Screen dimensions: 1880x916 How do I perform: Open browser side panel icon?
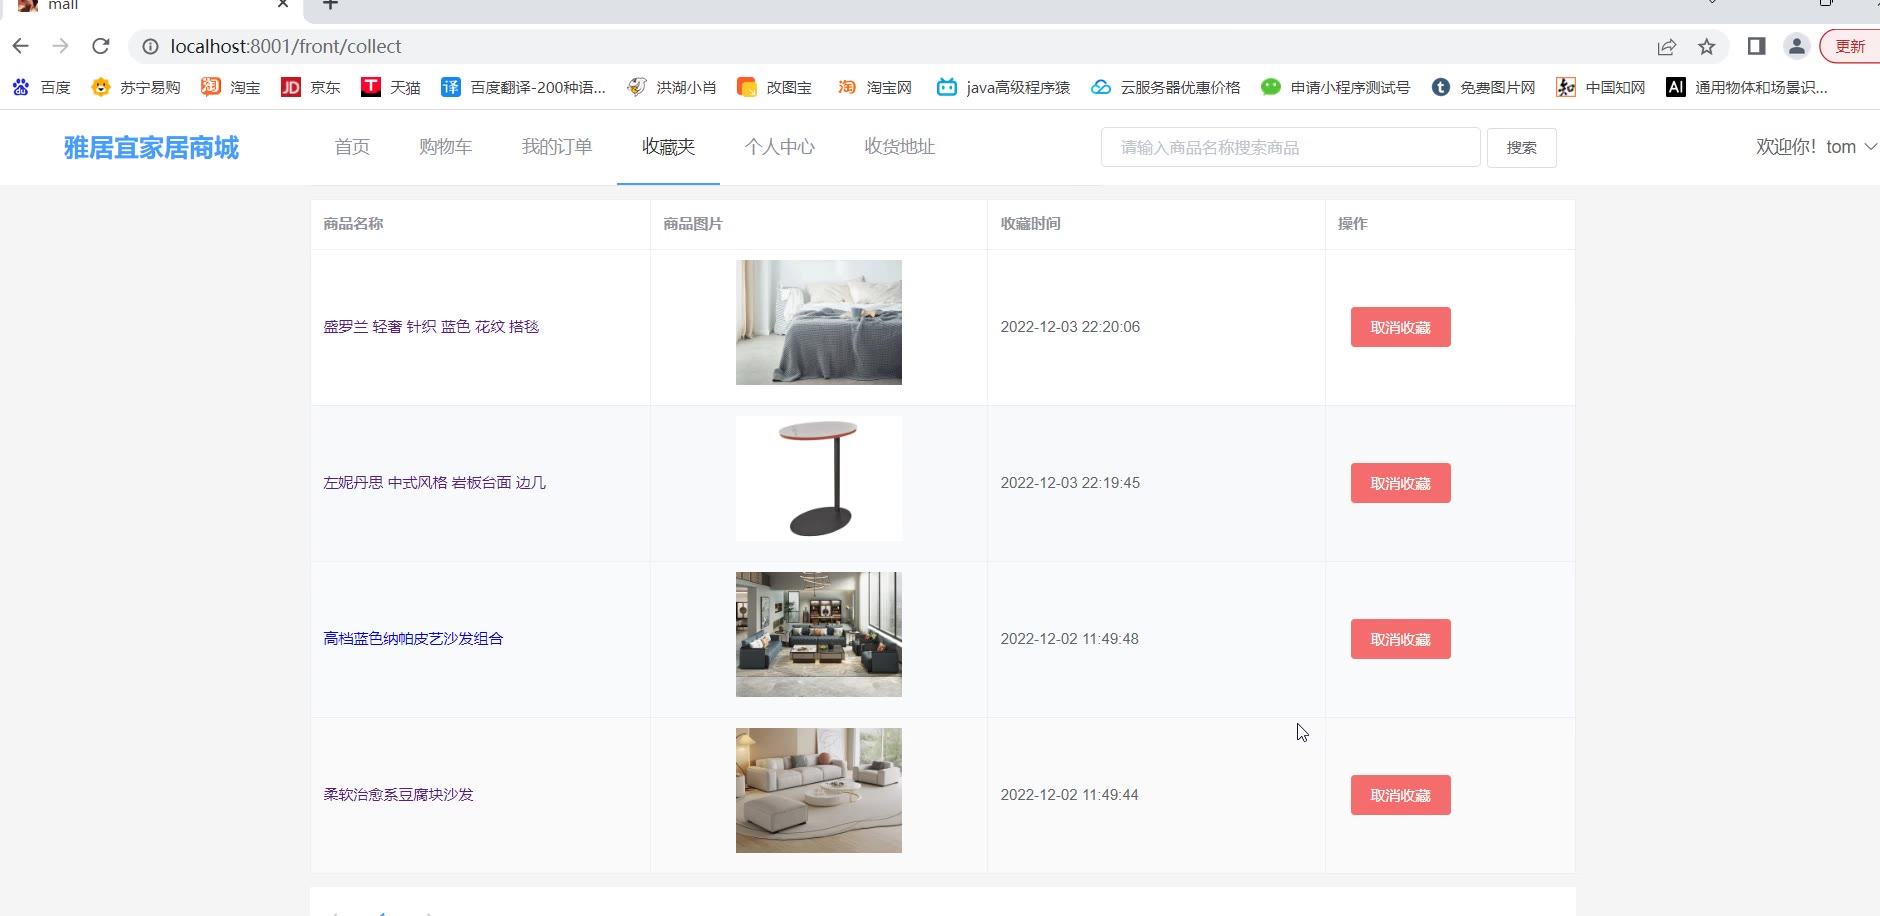pos(1756,46)
